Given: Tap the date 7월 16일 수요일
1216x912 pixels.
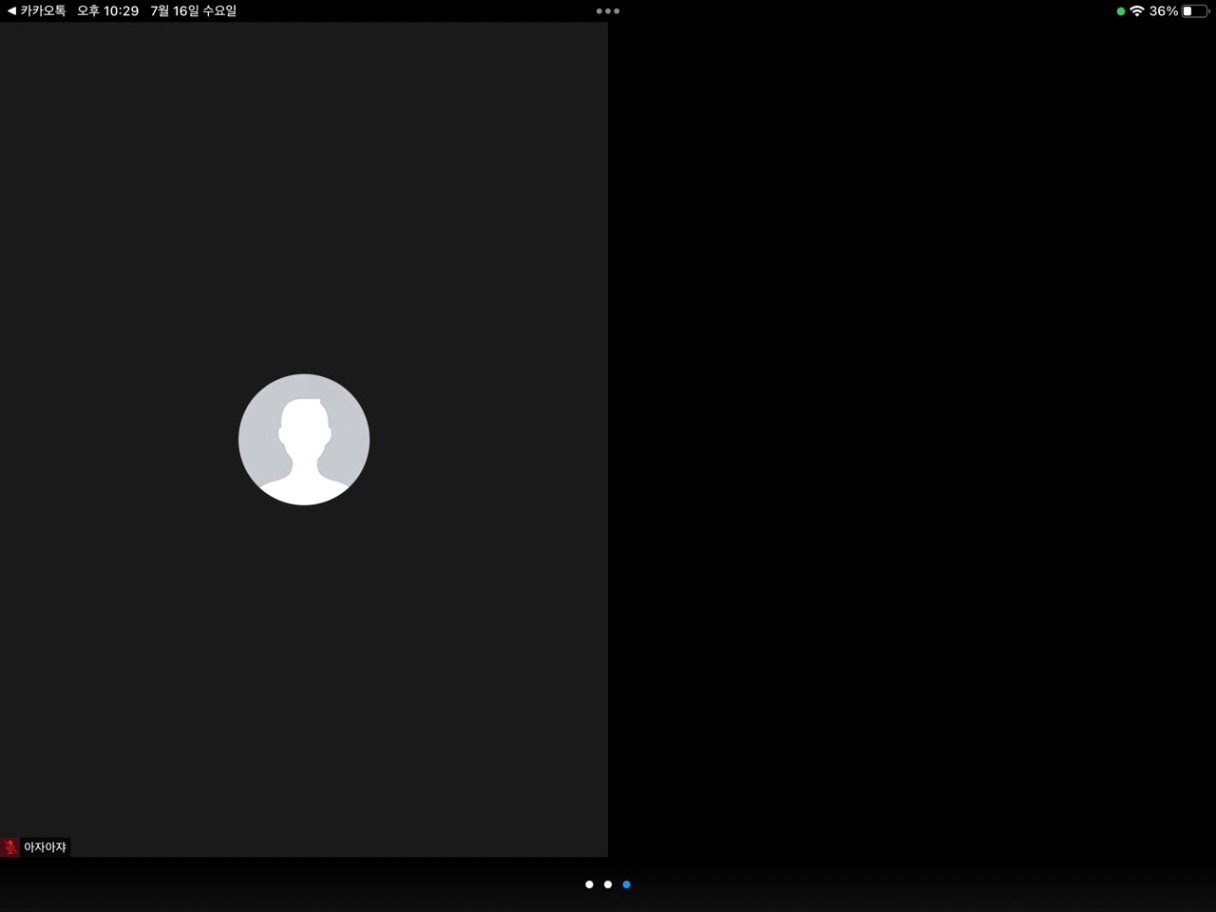Looking at the screenshot, I should click(x=194, y=11).
